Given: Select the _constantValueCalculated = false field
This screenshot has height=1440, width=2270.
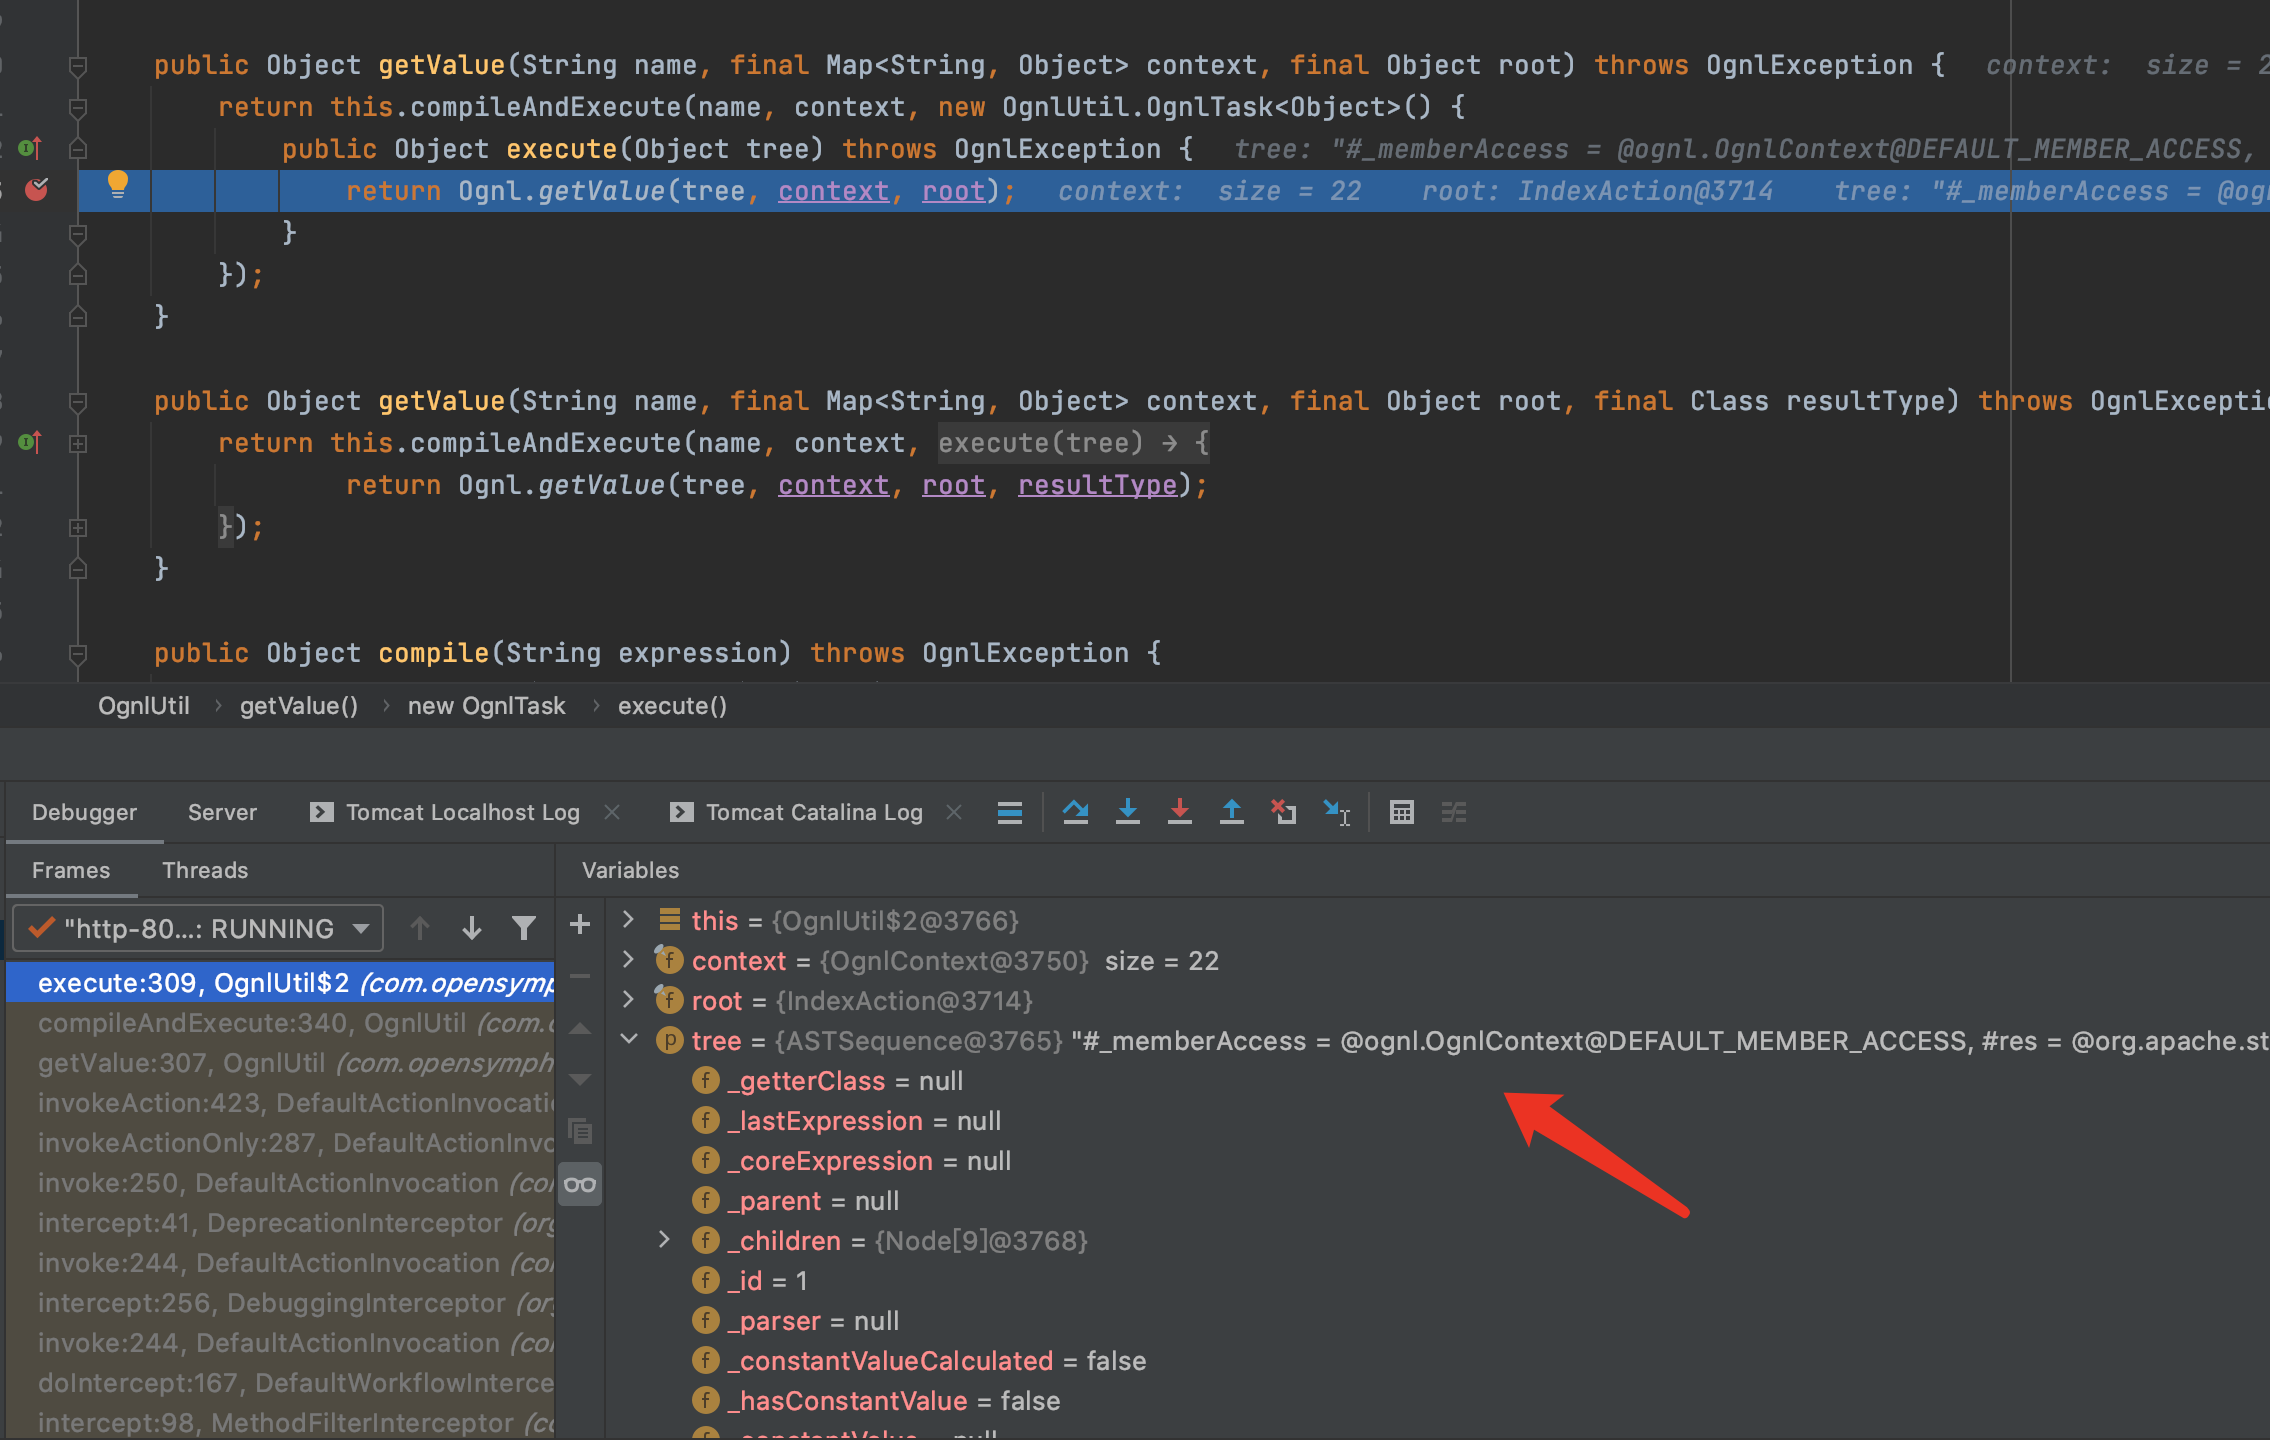Looking at the screenshot, I should point(919,1361).
